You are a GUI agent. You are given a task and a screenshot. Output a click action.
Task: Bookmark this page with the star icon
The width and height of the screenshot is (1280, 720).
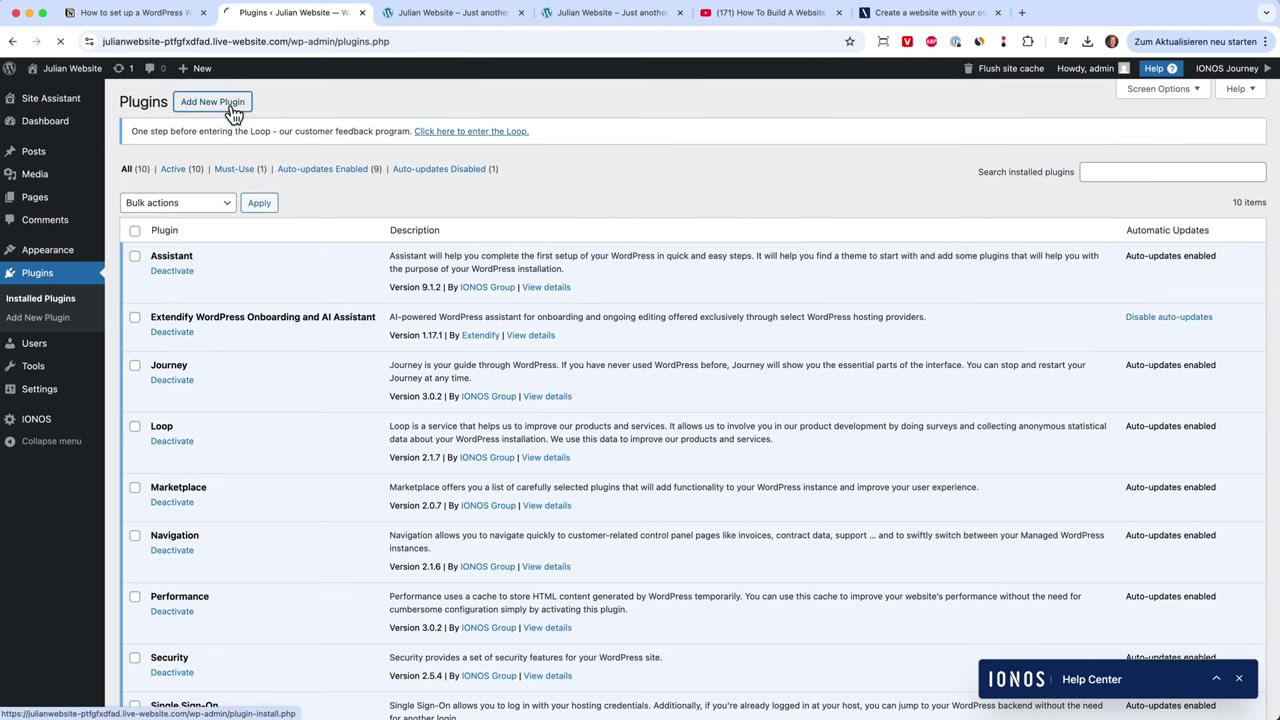click(x=850, y=41)
